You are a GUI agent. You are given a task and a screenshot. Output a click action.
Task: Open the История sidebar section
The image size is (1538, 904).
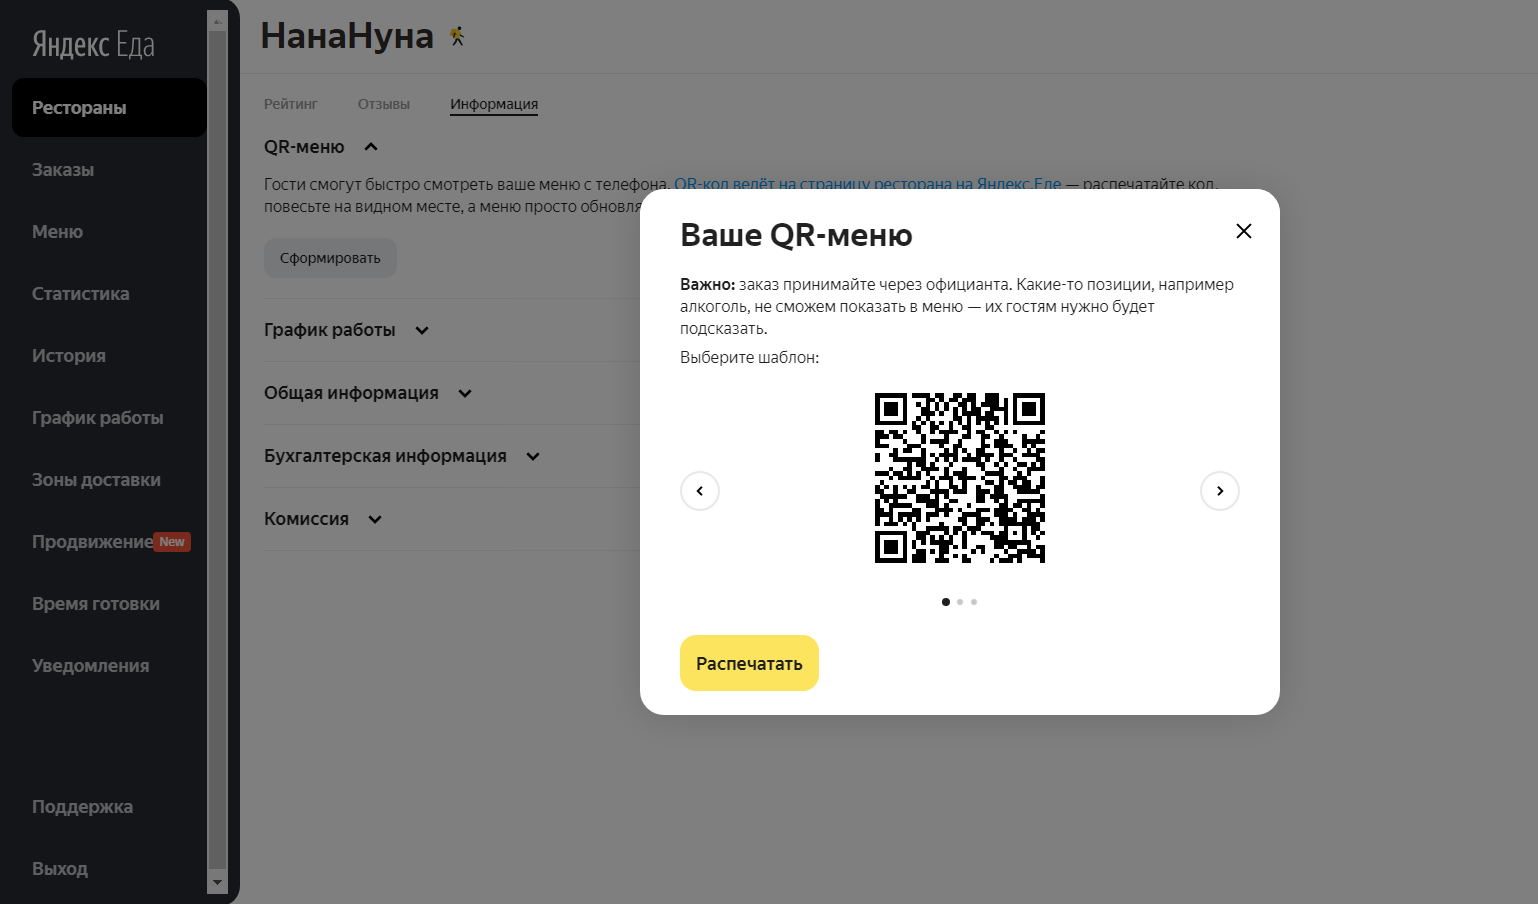68,356
